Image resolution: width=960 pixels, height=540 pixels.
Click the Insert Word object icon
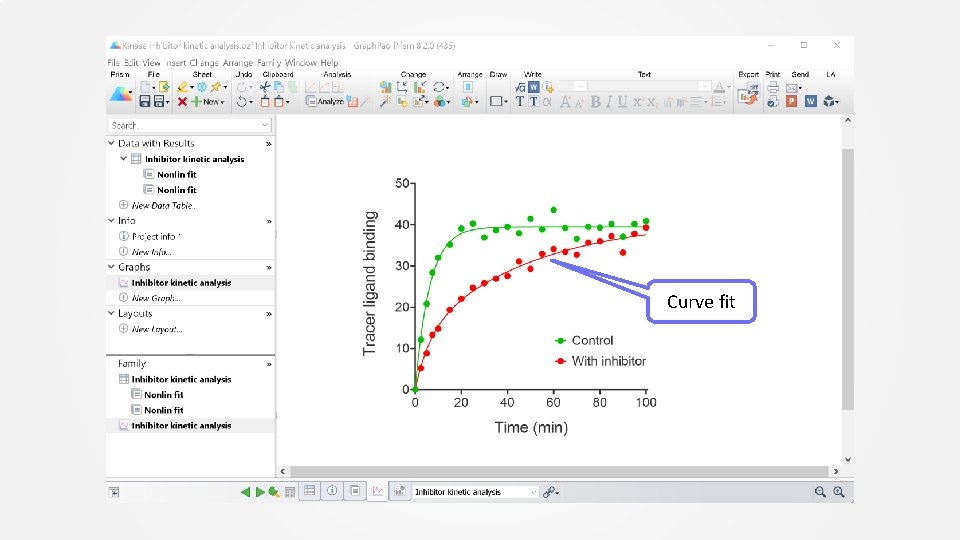(x=533, y=87)
